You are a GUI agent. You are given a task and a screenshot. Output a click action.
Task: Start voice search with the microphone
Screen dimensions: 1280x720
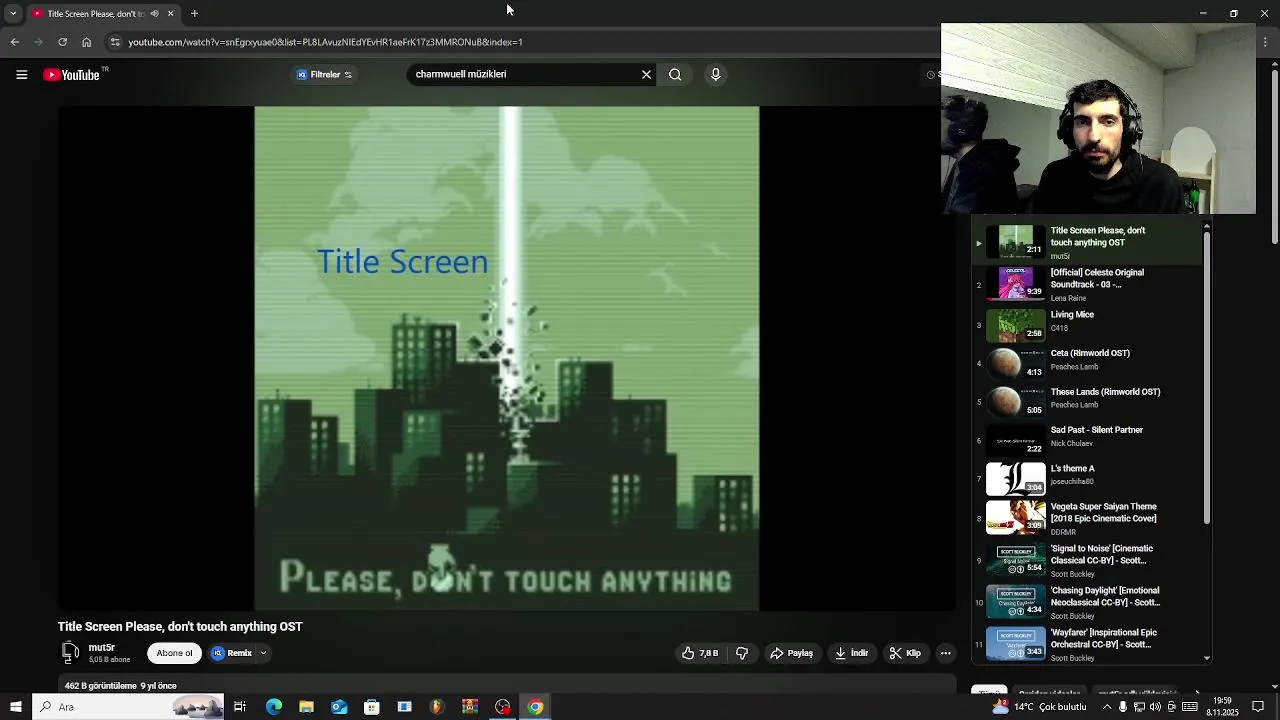715,74
